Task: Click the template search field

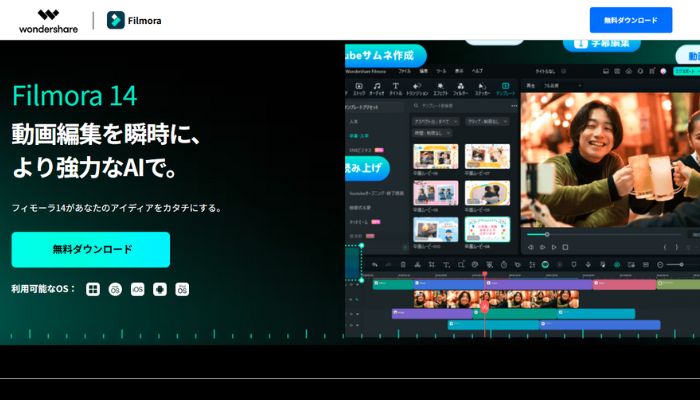Action: tap(459, 106)
